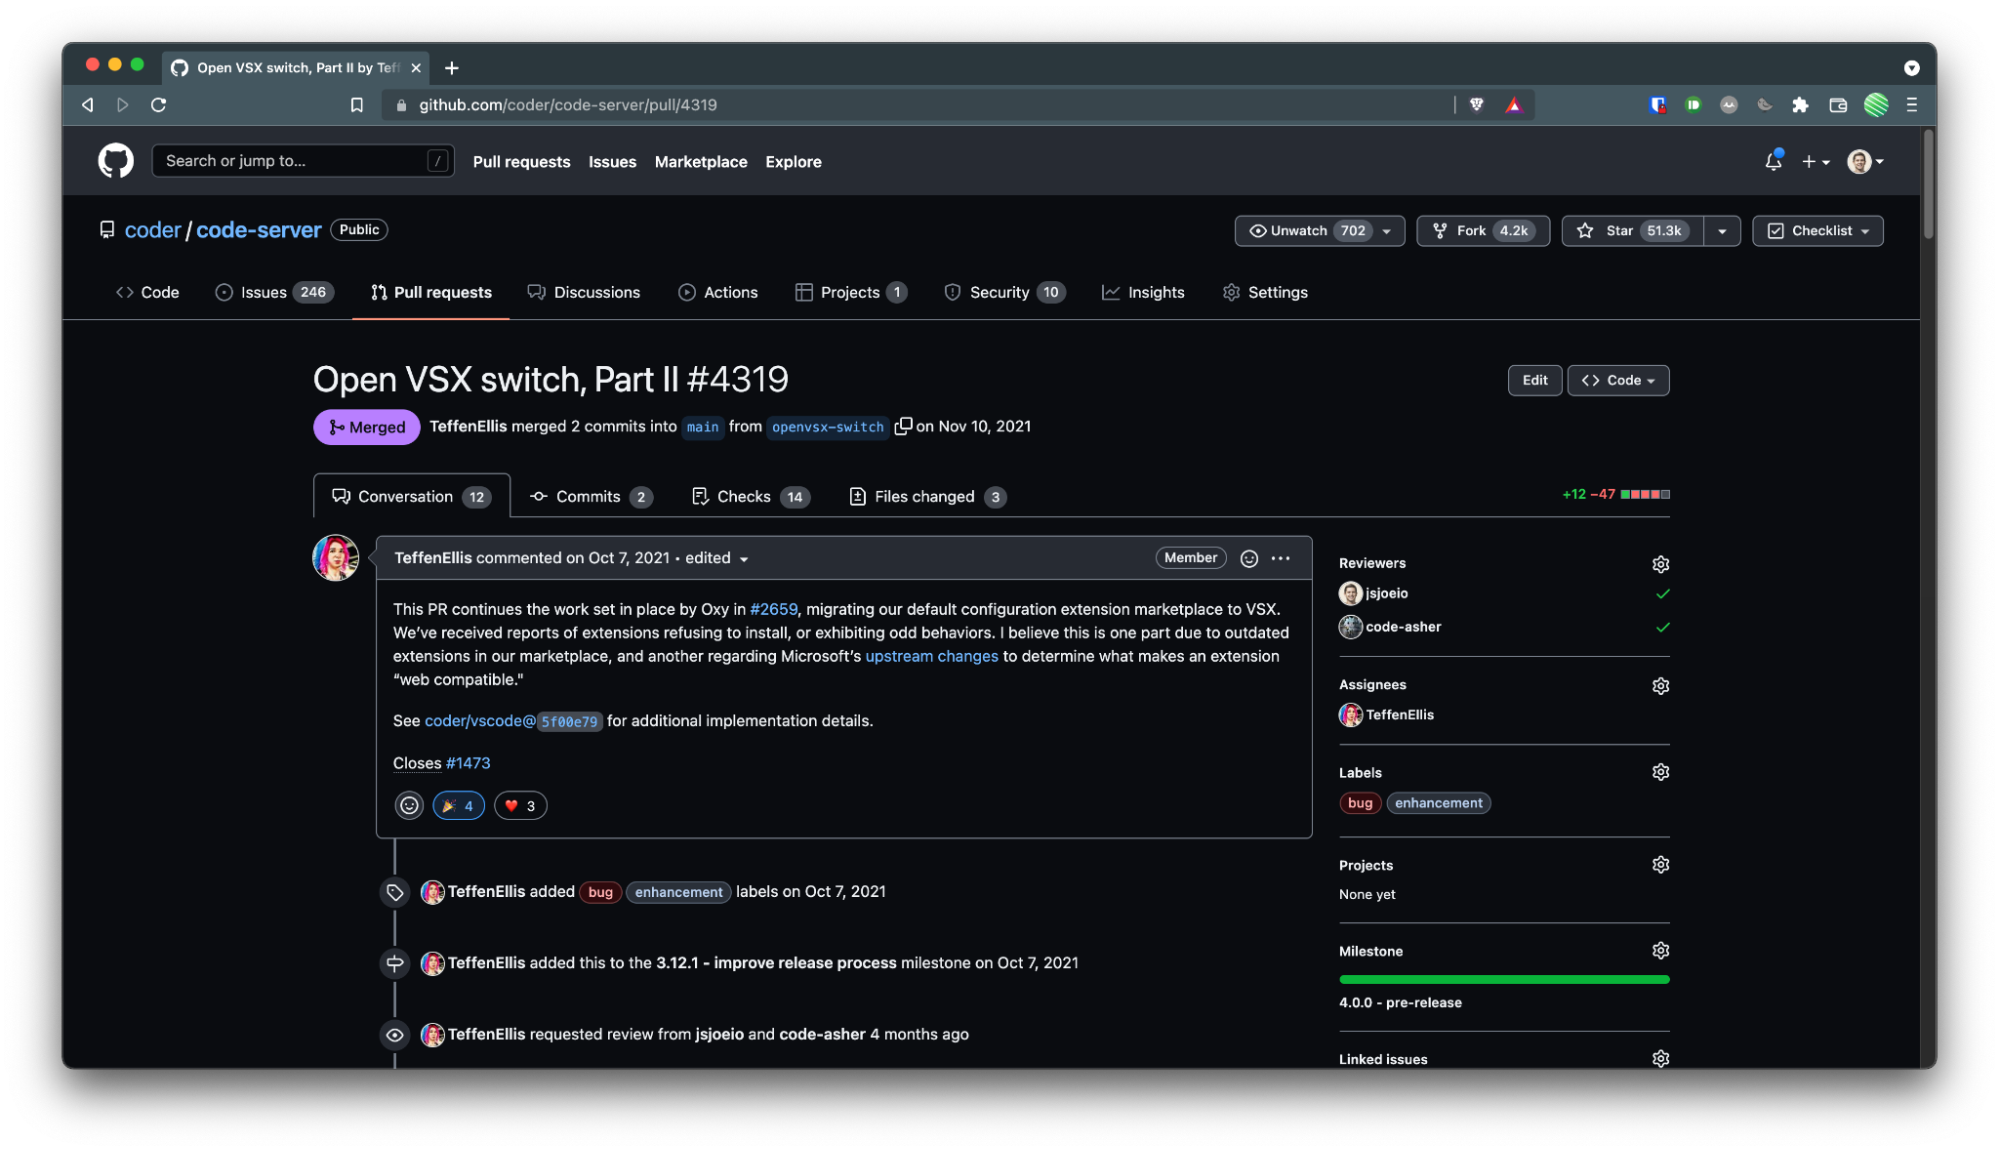Open the tab search arrow in title bar
Screen dimensions: 1999x1151
1911,68
